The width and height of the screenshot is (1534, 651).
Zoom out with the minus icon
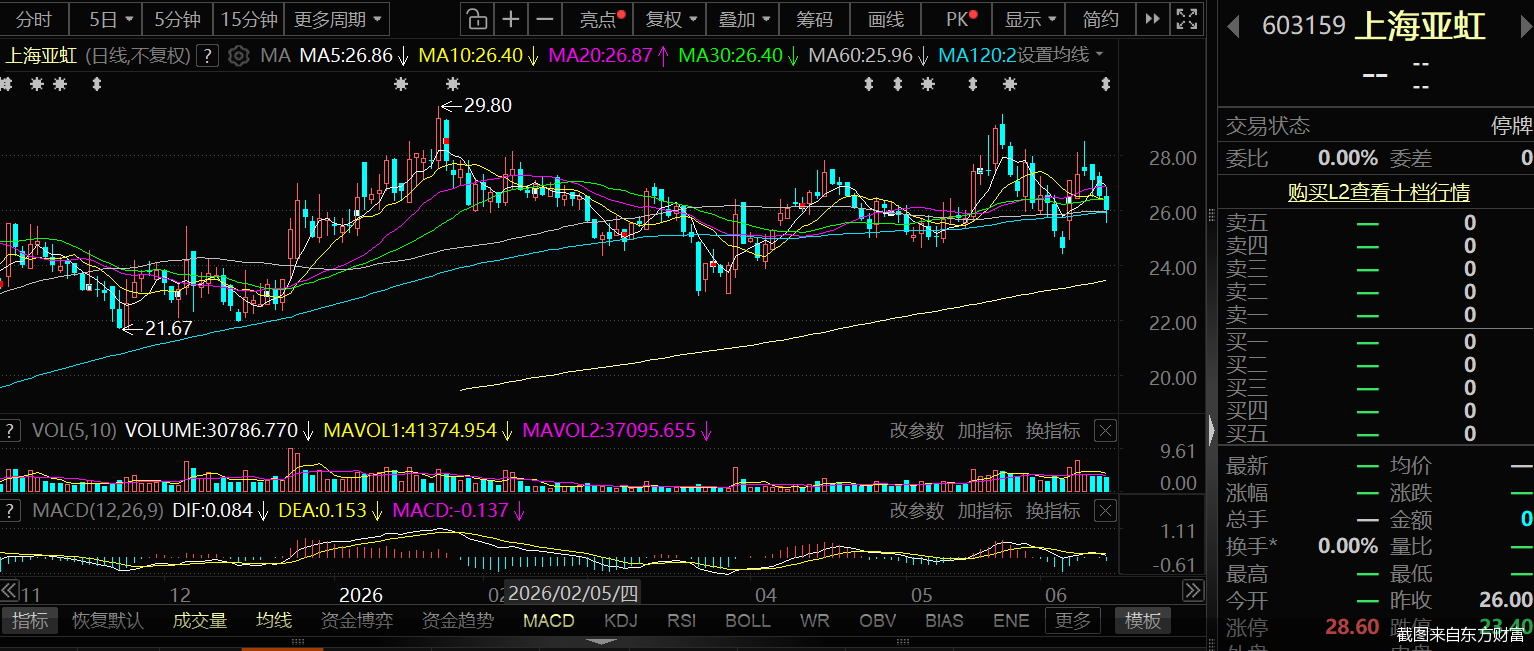click(x=545, y=19)
